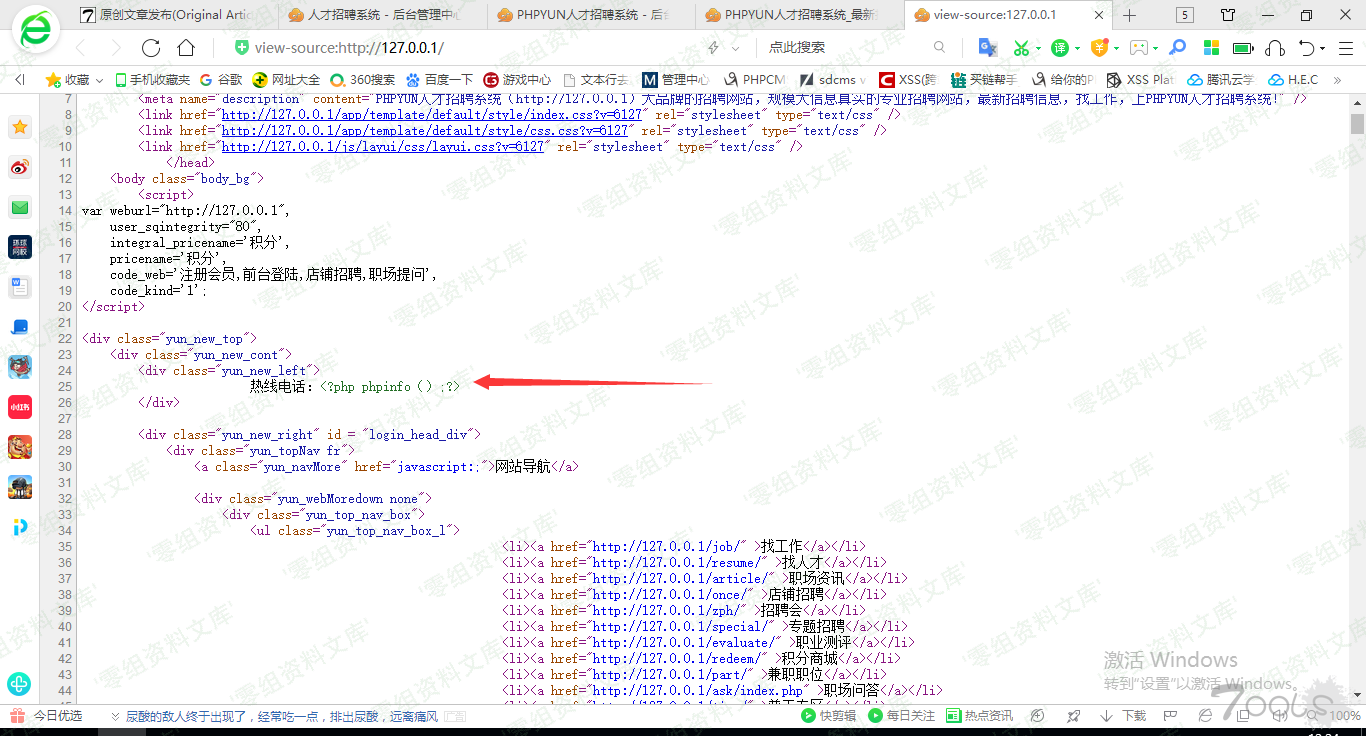The image size is (1366, 736).
Task: Open the new tab plus button
Action: coord(1130,15)
